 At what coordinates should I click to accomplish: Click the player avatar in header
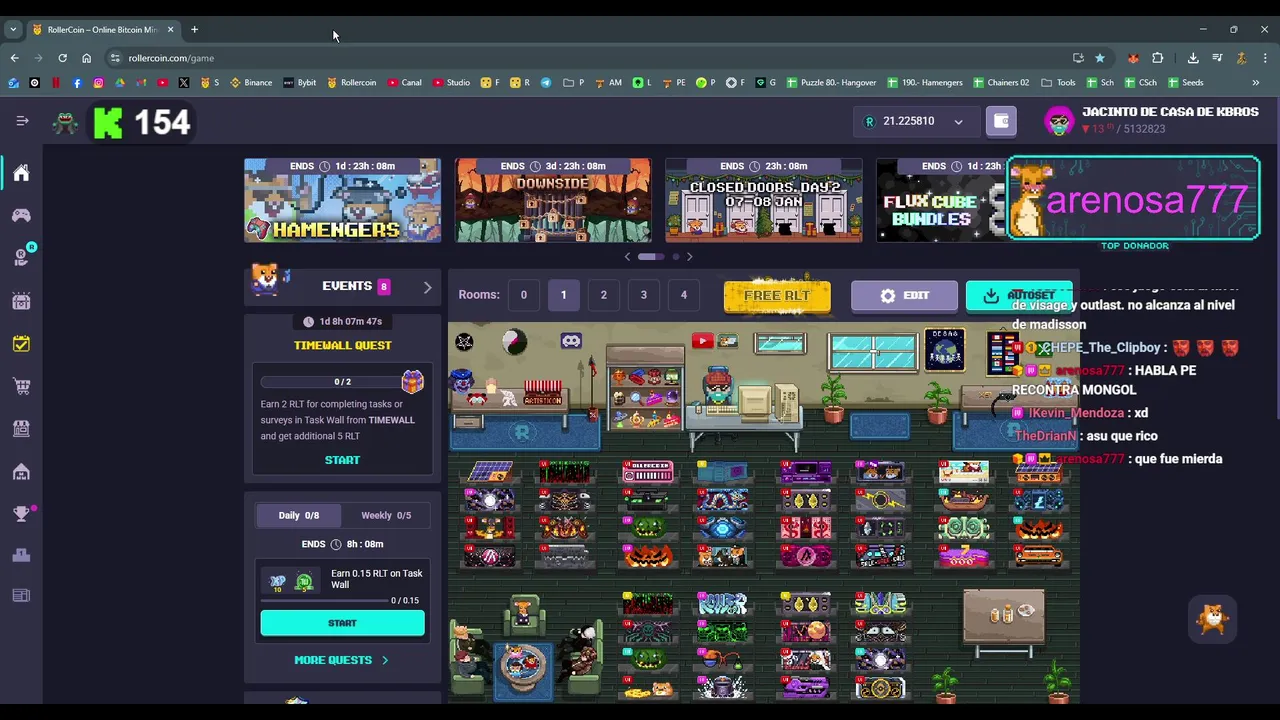click(1058, 121)
